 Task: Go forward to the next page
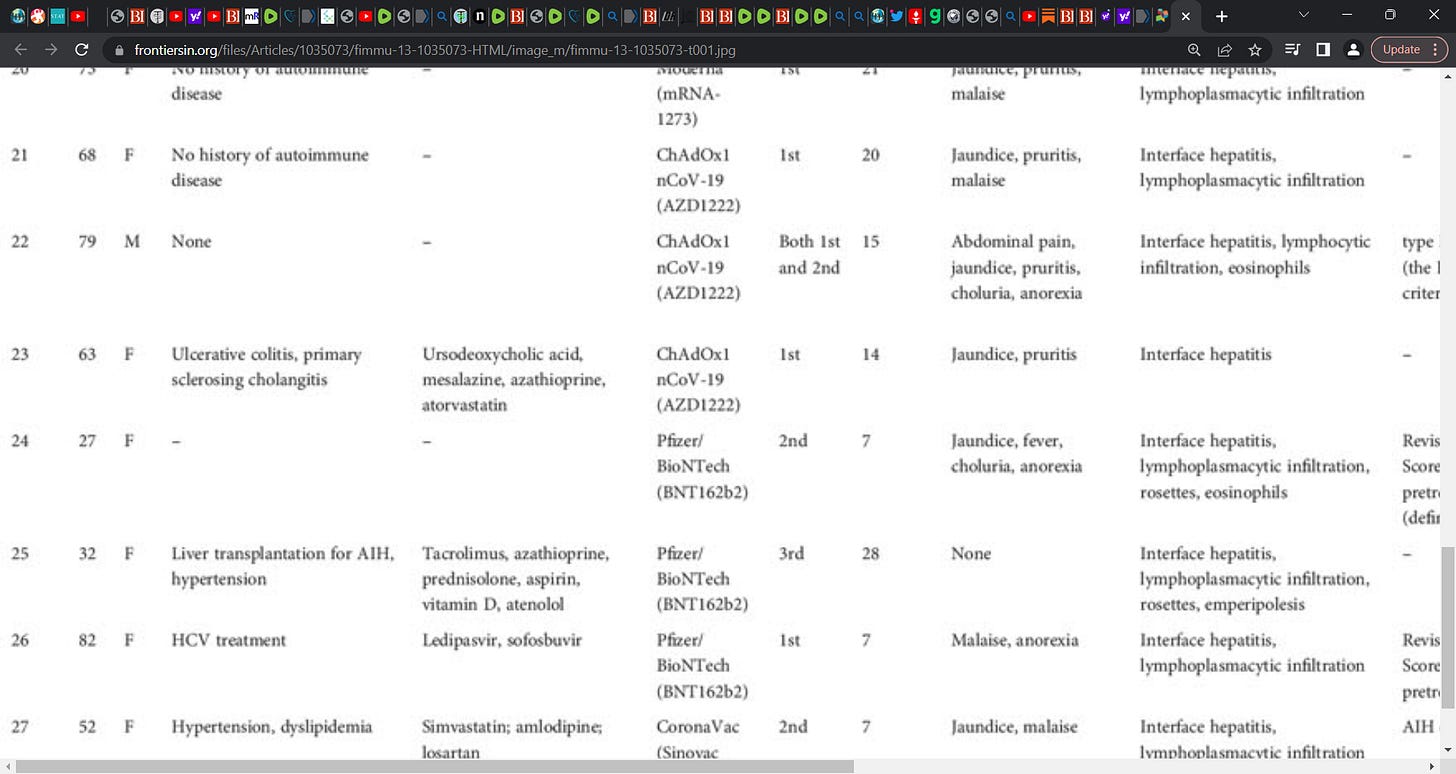[51, 49]
